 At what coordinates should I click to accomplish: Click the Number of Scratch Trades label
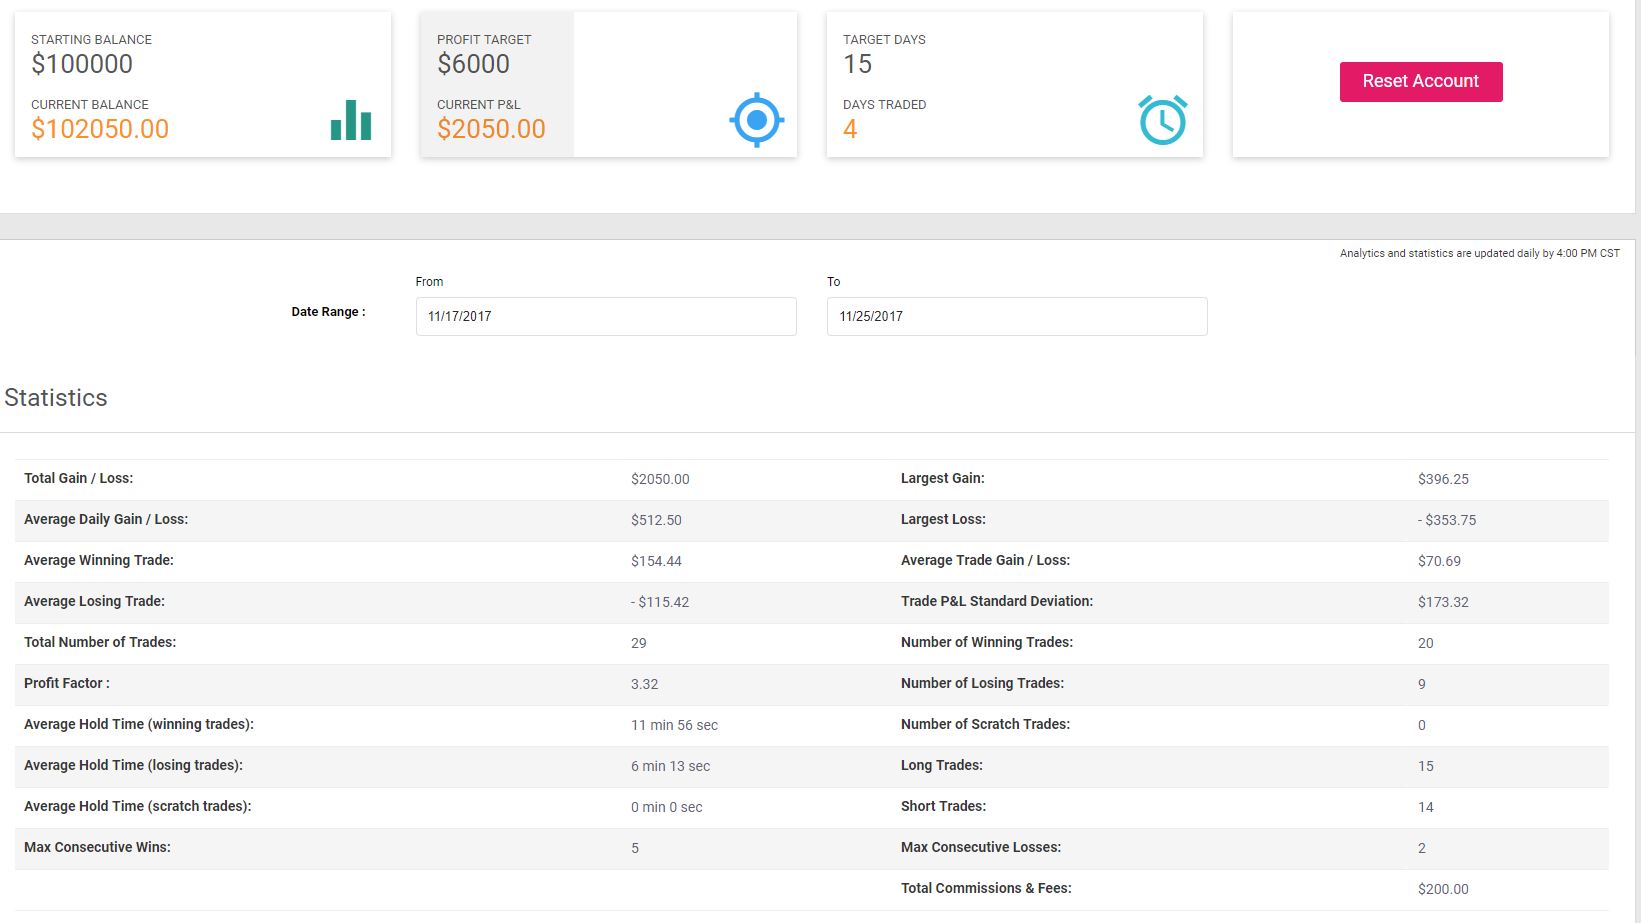pos(985,724)
